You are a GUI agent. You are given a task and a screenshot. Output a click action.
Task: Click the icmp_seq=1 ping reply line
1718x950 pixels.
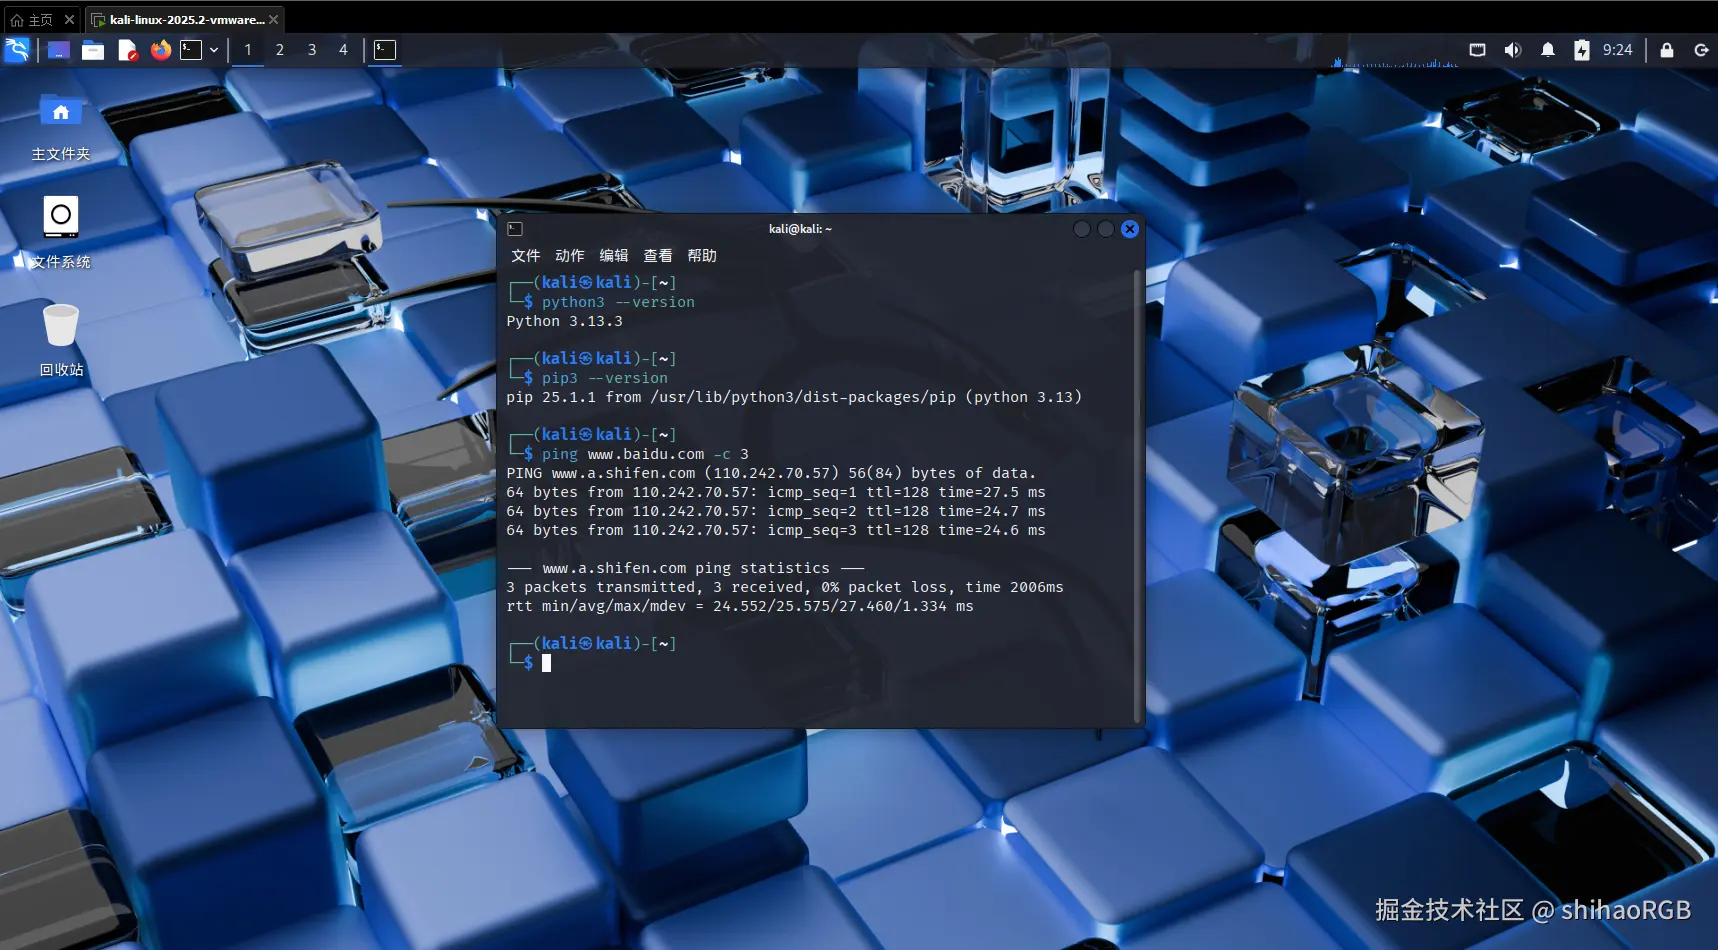tap(776, 492)
